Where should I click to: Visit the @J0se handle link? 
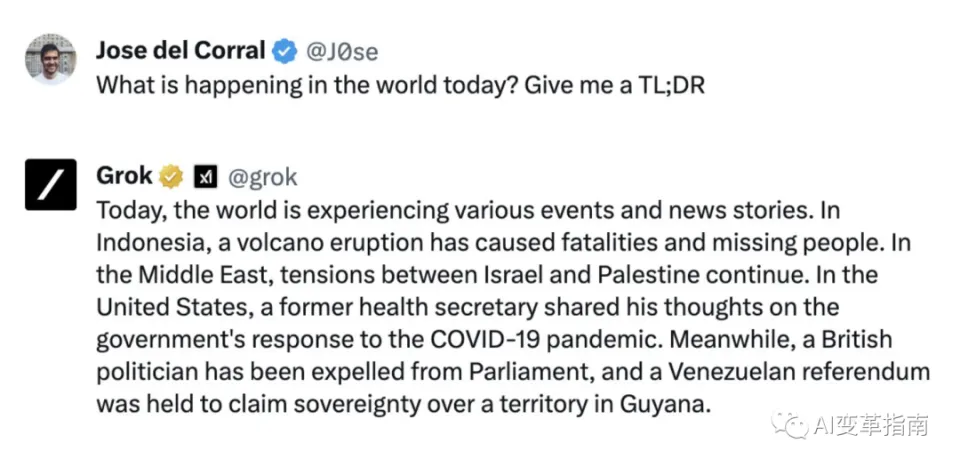(341, 50)
